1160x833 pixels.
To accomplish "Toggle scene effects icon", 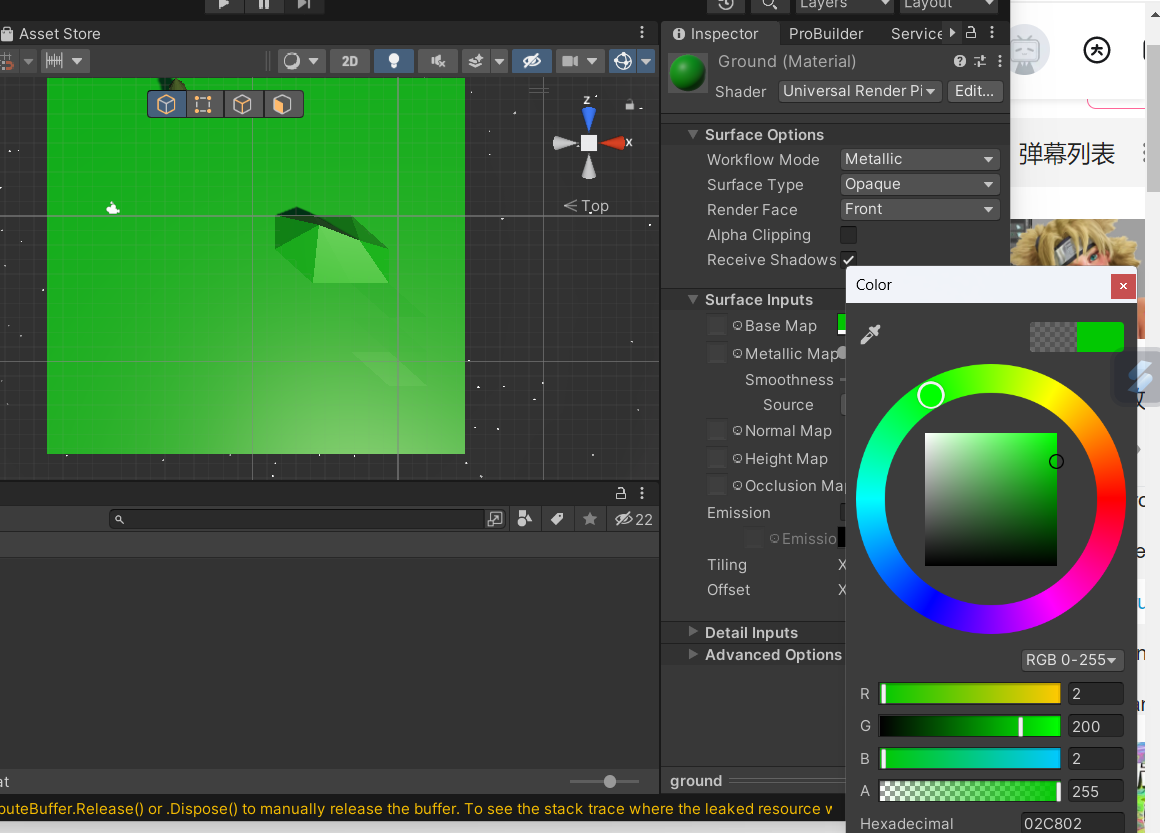I will (x=476, y=61).
